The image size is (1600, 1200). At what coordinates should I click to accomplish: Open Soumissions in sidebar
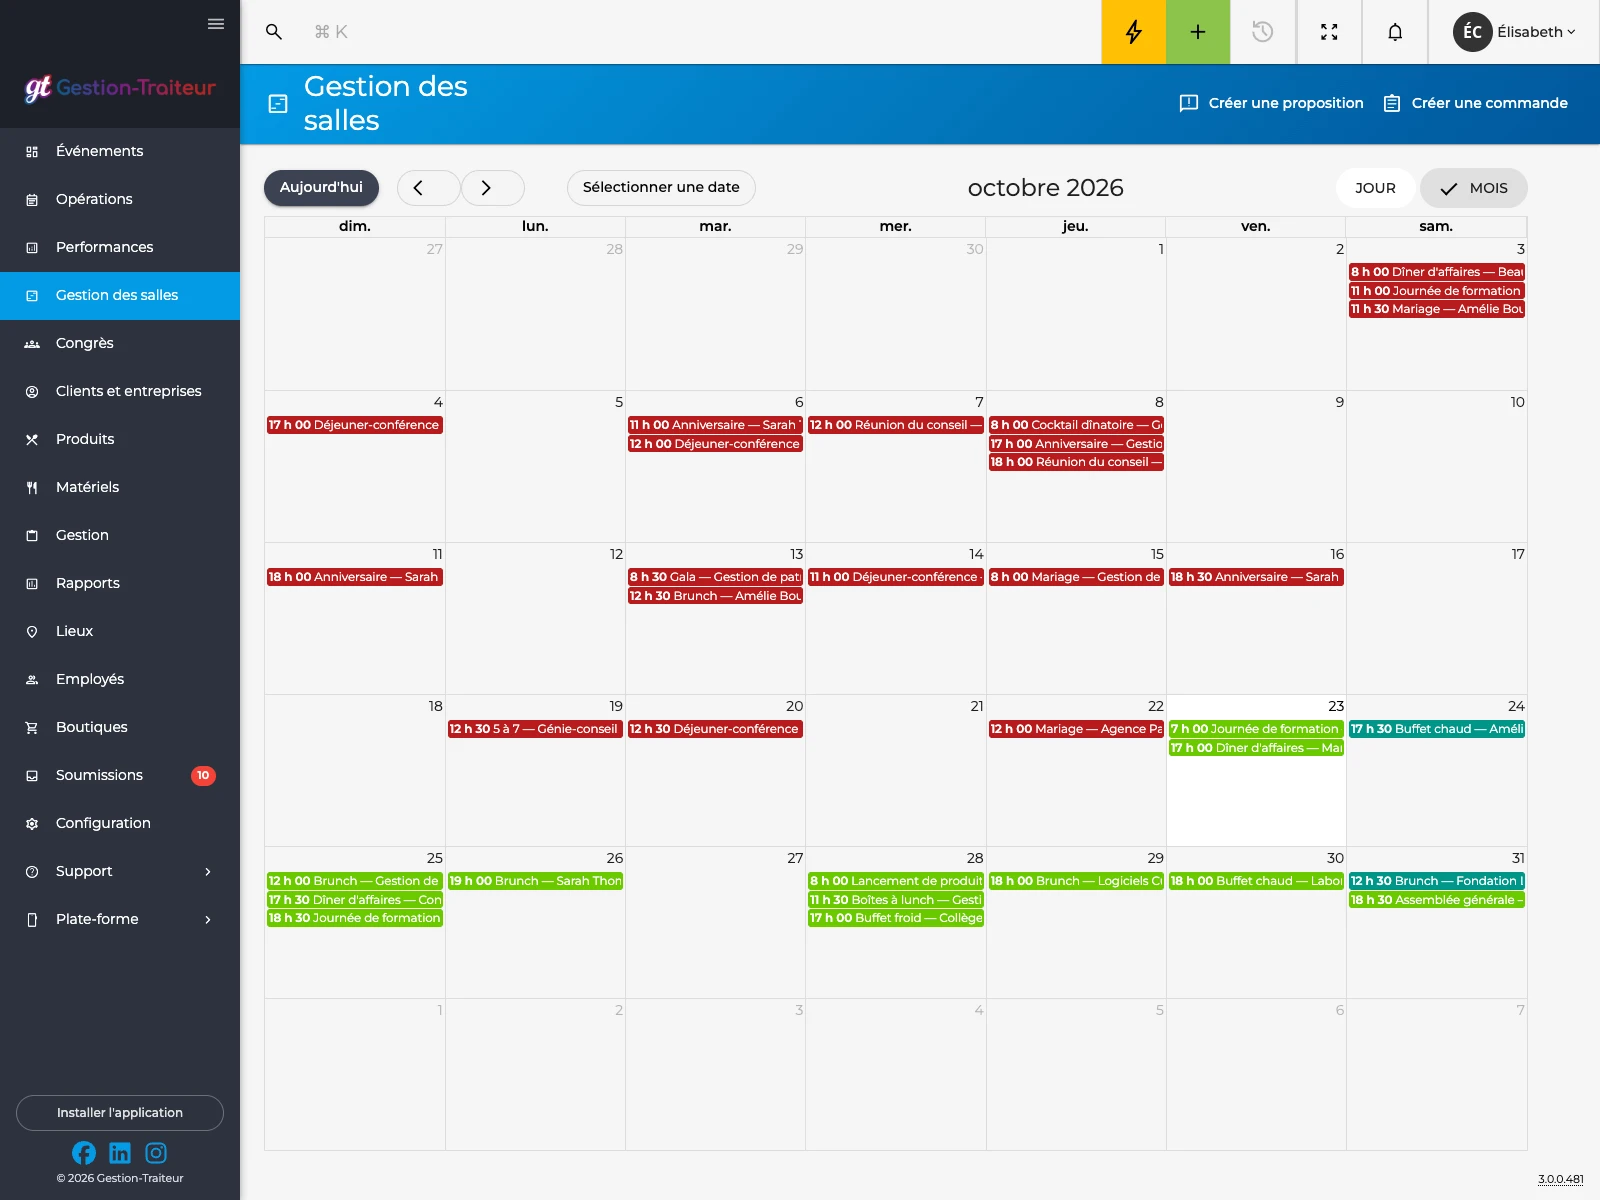coord(120,775)
